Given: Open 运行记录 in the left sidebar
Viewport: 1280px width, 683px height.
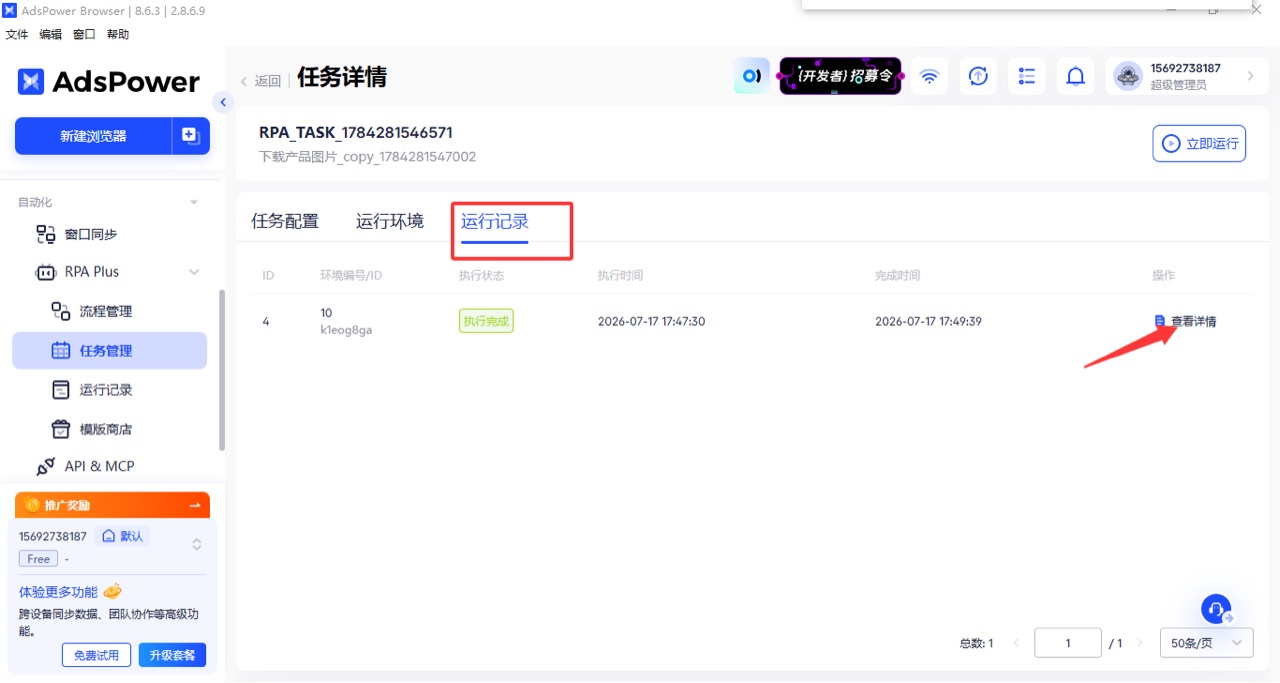Looking at the screenshot, I should [x=106, y=390].
